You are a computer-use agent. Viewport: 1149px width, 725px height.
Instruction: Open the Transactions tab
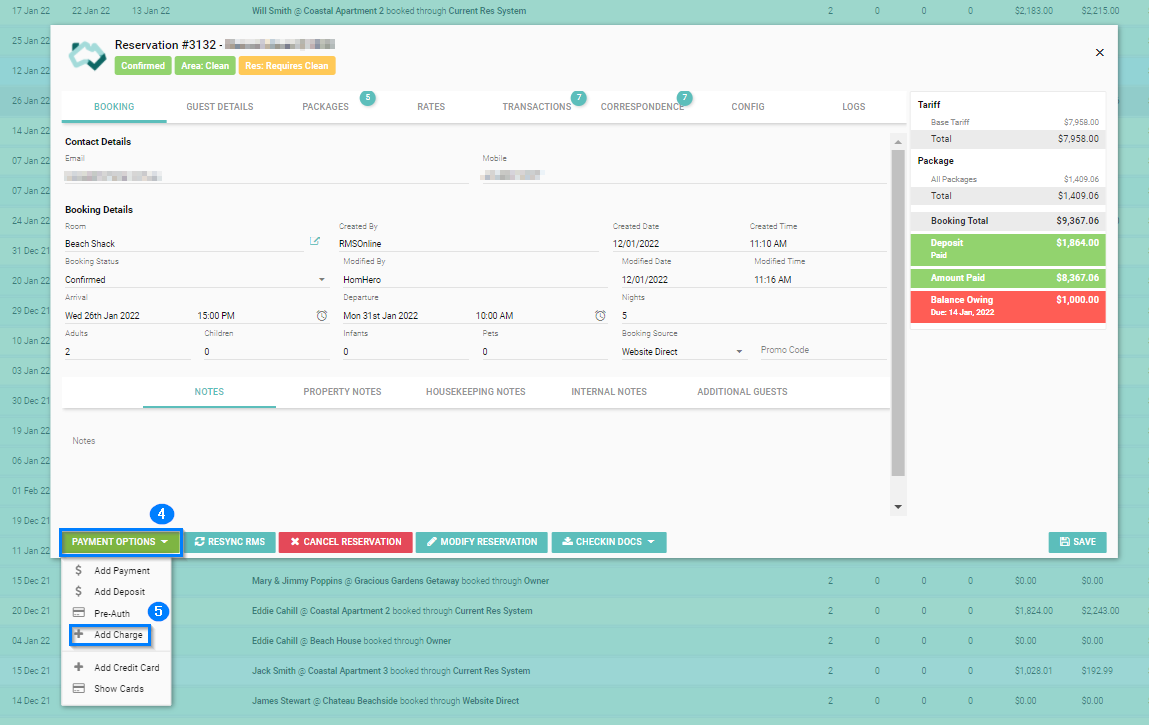(536, 107)
